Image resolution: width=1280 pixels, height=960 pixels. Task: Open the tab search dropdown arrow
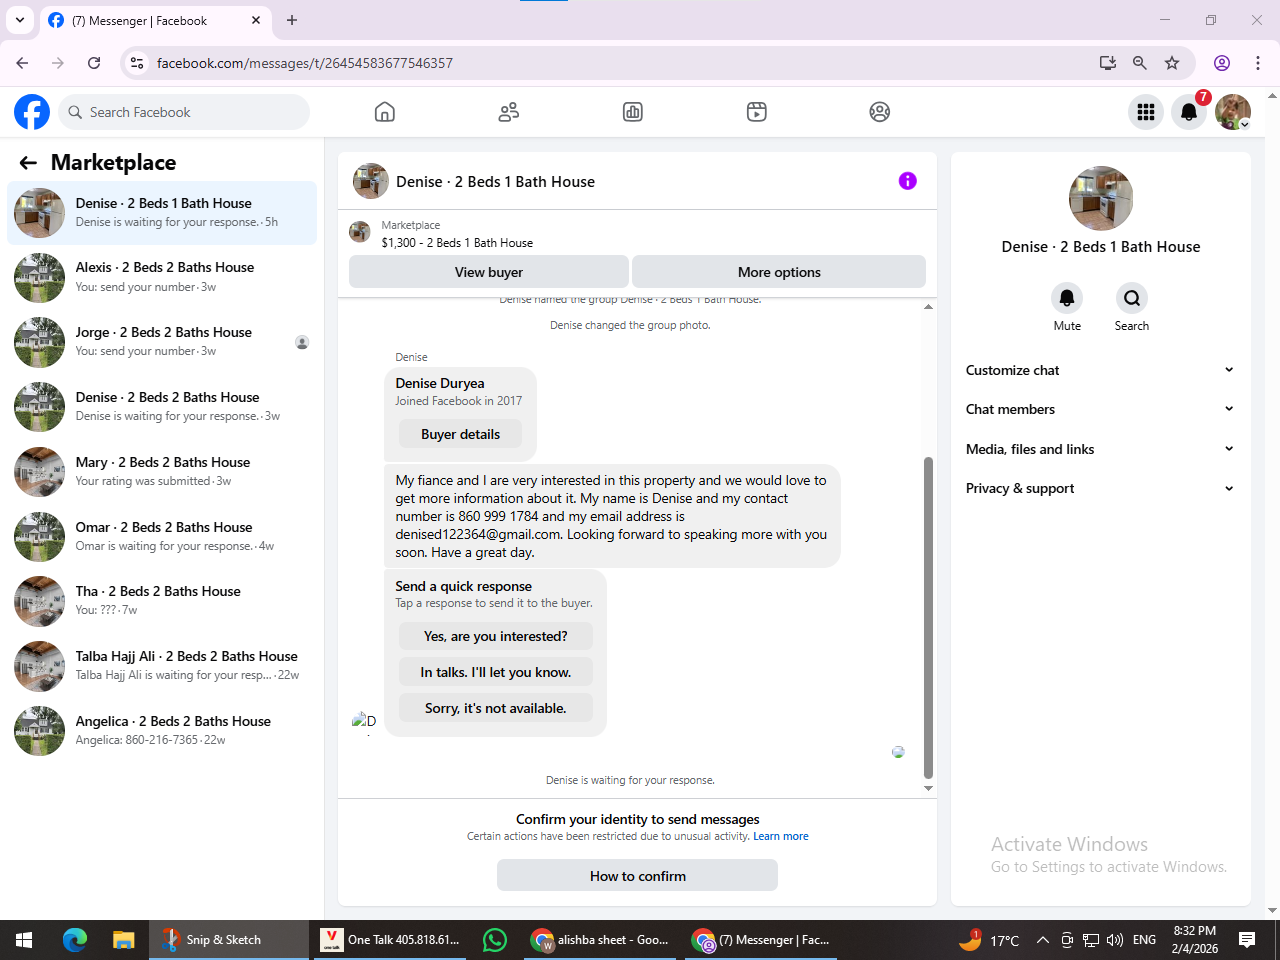pyautogui.click(x=20, y=20)
